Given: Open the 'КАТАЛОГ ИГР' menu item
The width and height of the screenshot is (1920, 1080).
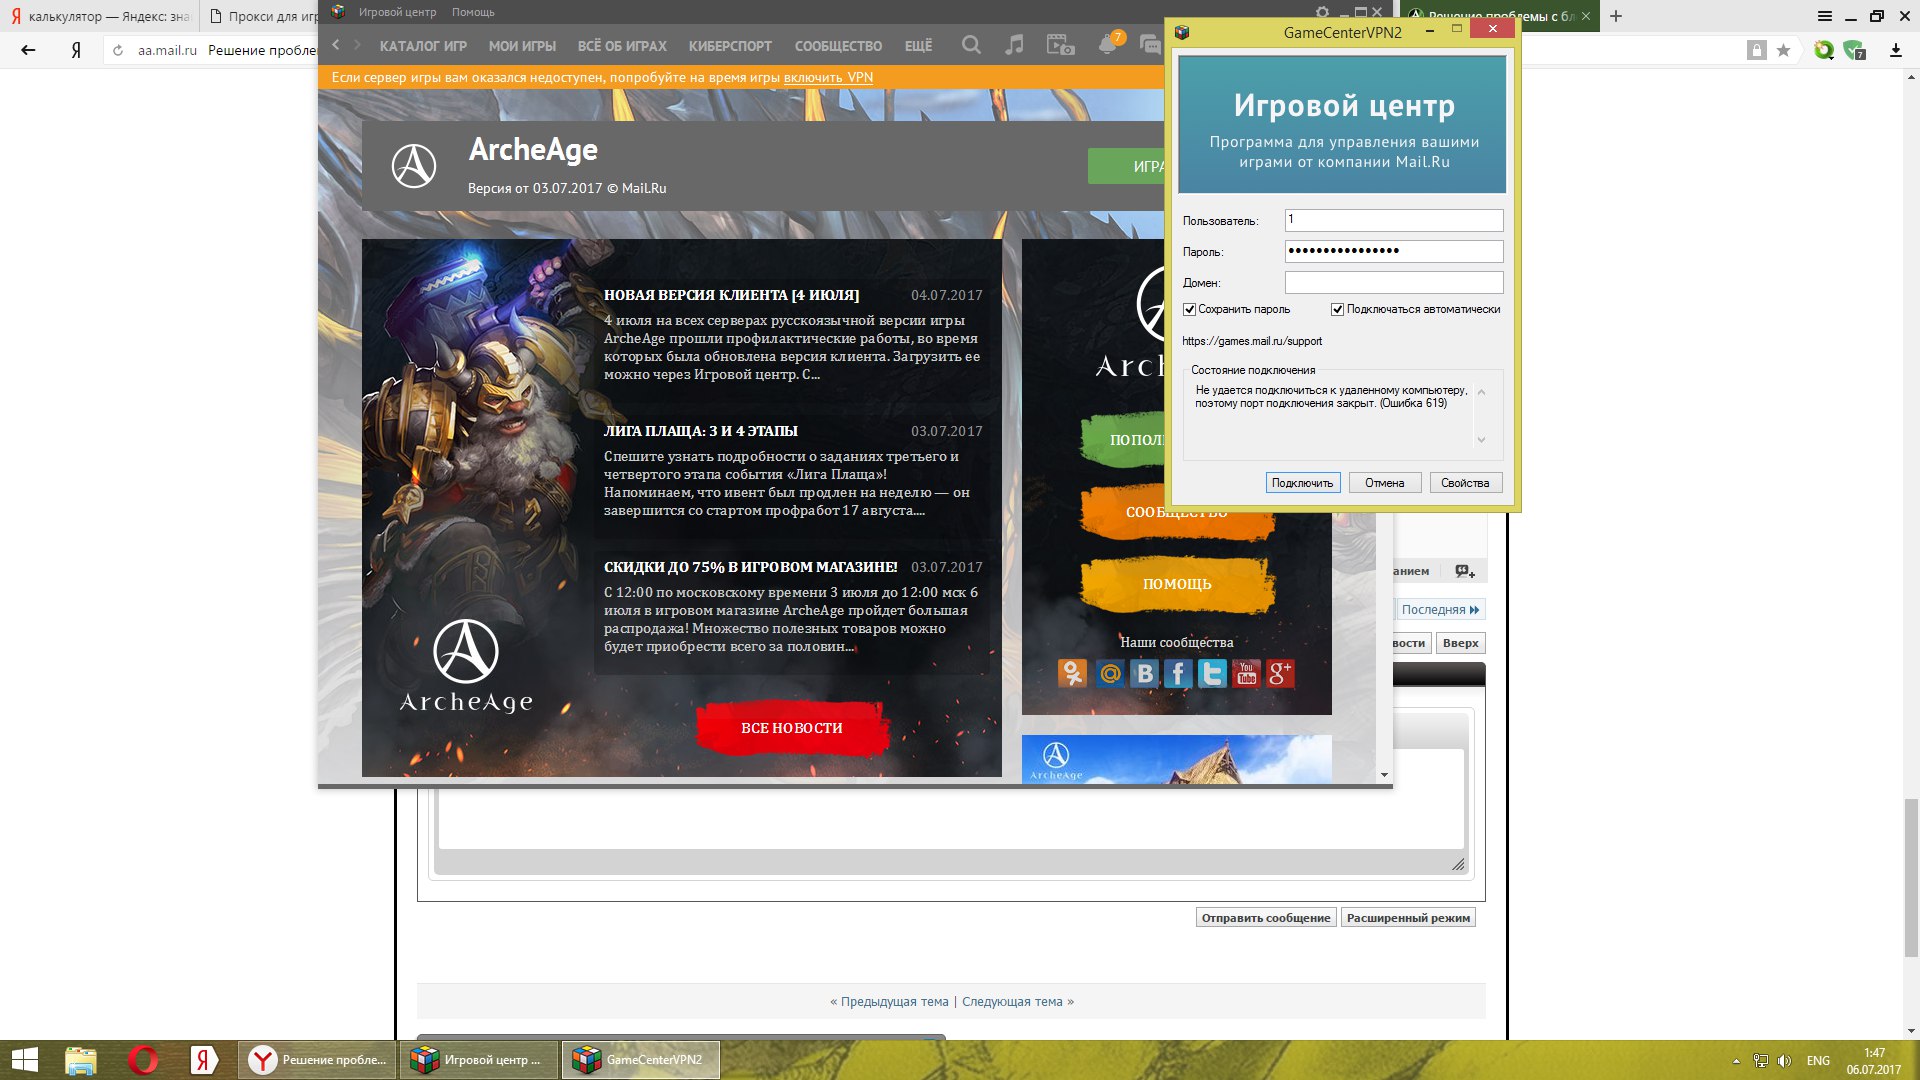Looking at the screenshot, I should point(423,46).
